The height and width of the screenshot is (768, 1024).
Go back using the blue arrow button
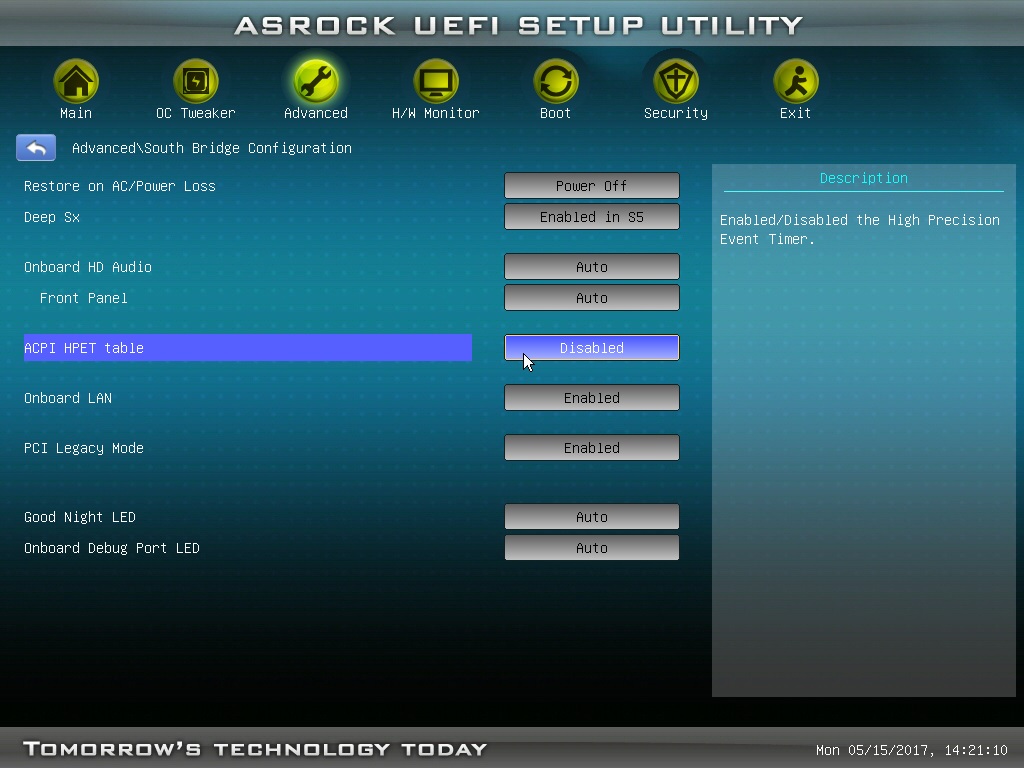[36, 148]
